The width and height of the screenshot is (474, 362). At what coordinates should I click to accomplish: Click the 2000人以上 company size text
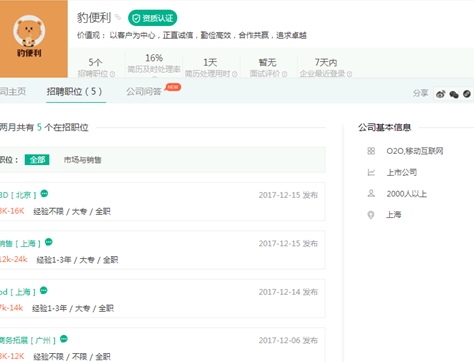pyautogui.click(x=406, y=194)
